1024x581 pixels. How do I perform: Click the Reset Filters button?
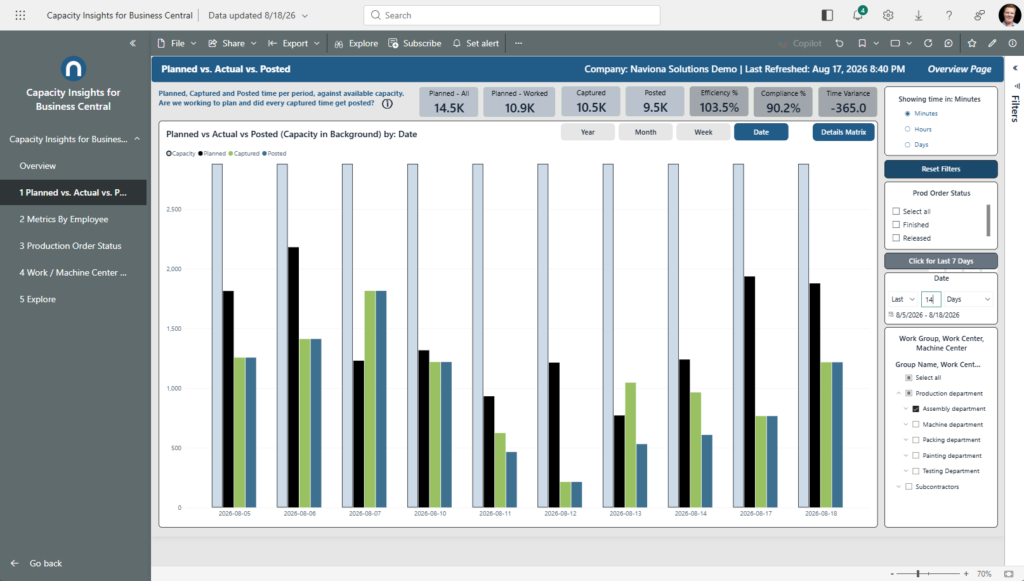tap(940, 169)
